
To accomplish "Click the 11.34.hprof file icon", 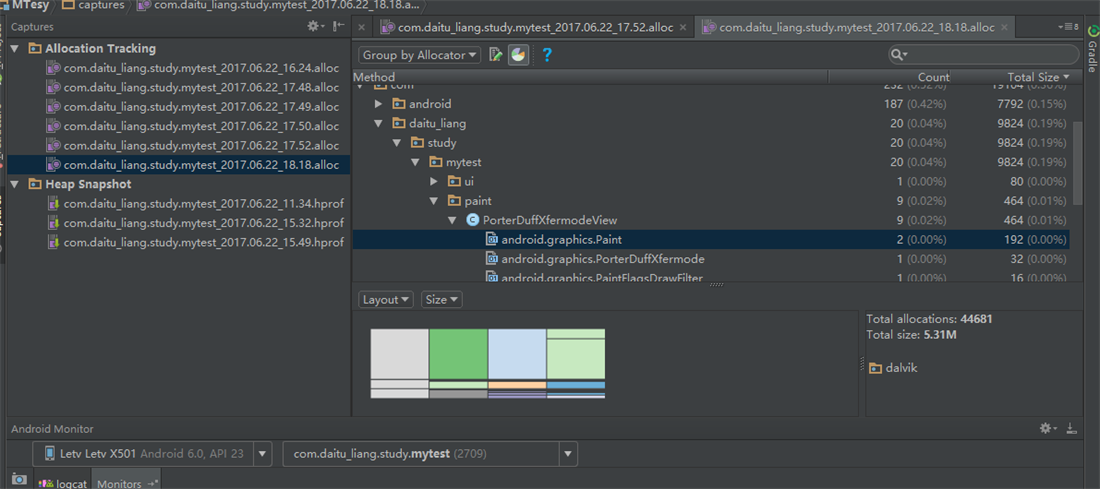I will pos(53,203).
